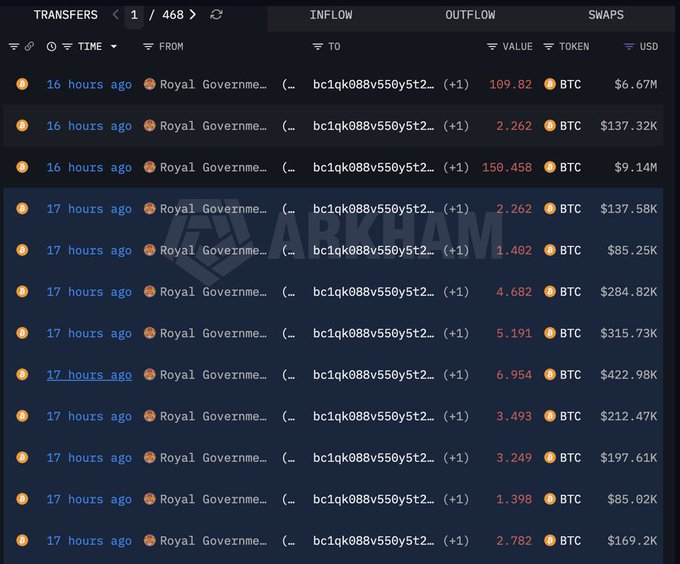Open the leftmost filter icon in the header
This screenshot has width=680, height=564.
click(14, 46)
